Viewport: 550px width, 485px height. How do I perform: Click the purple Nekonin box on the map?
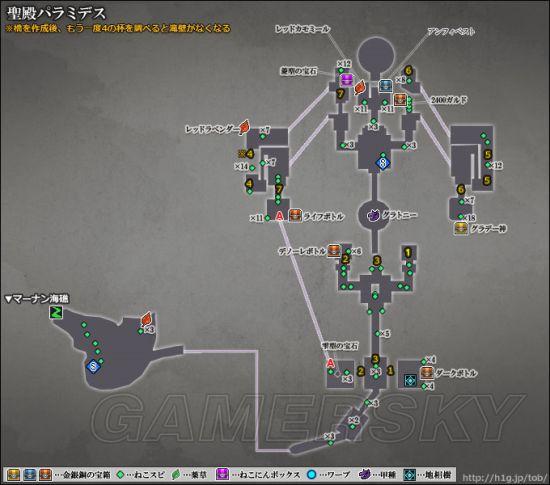click(x=347, y=80)
